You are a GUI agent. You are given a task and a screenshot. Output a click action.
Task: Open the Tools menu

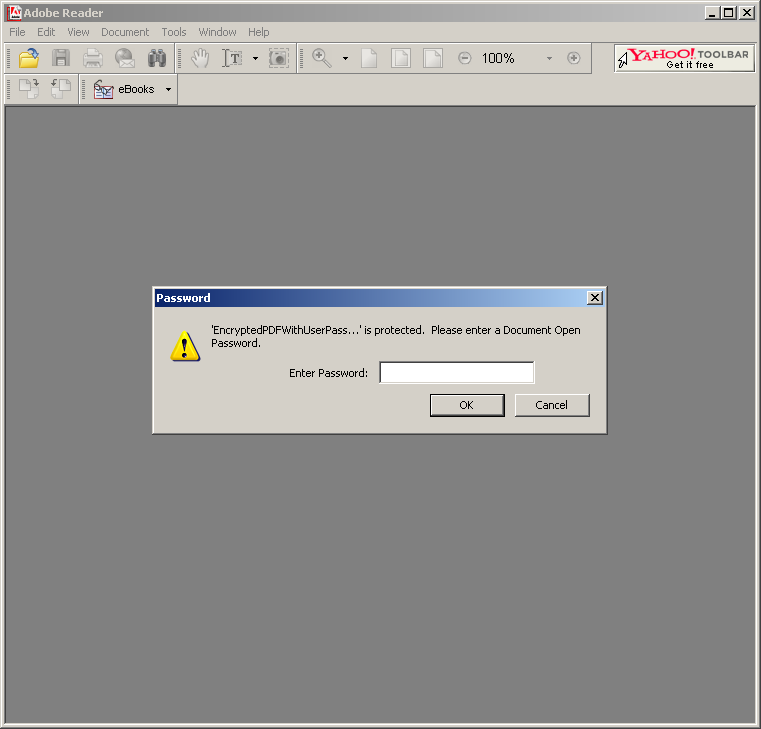click(x=174, y=32)
